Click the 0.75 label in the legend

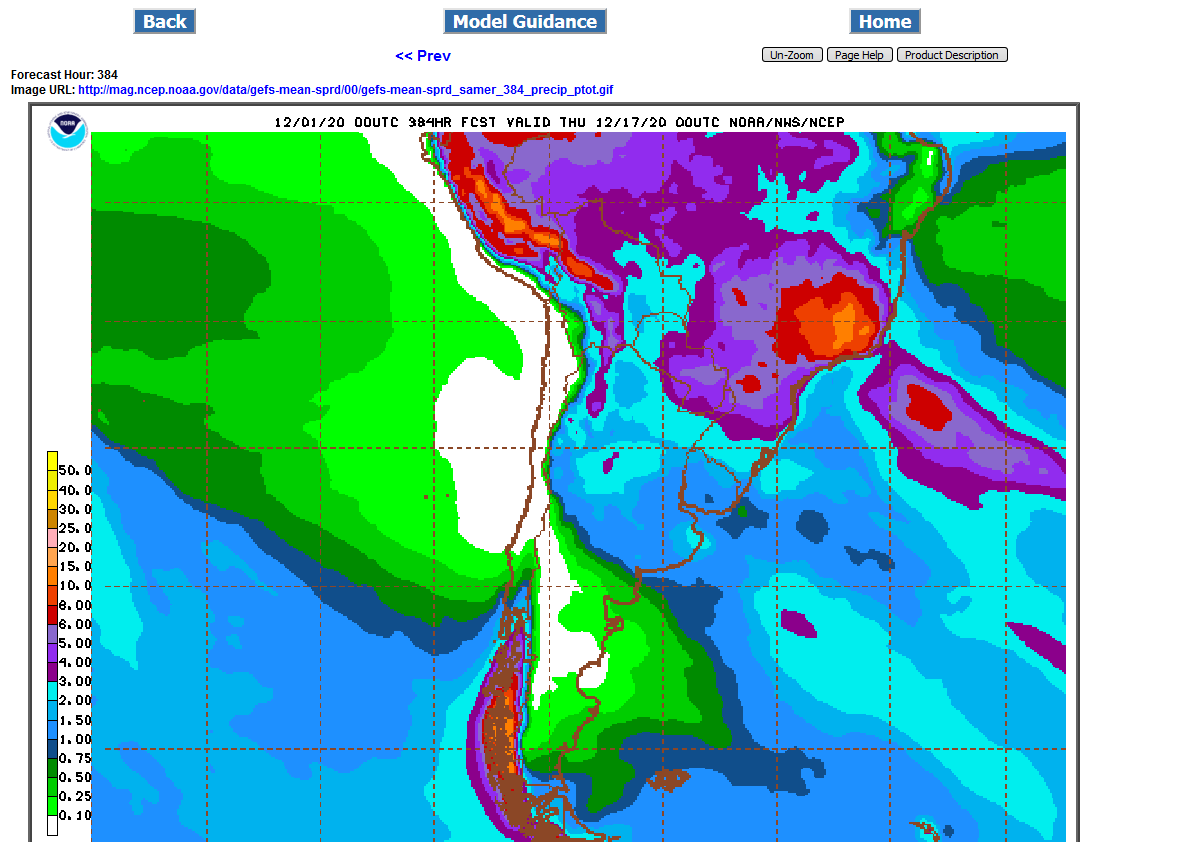pyautogui.click(x=75, y=758)
